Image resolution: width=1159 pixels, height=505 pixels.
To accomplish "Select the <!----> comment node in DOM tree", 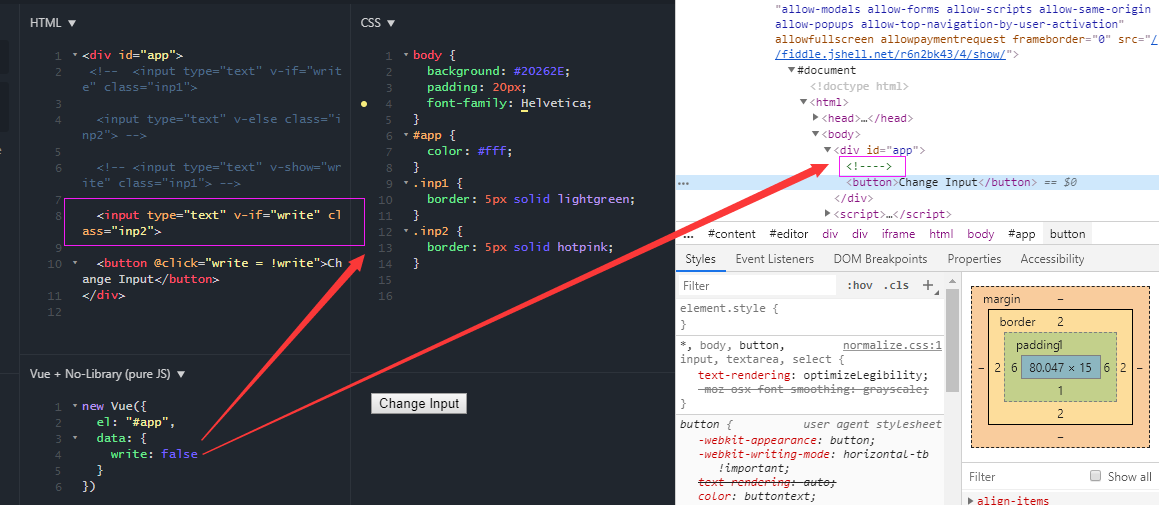I will point(869,166).
